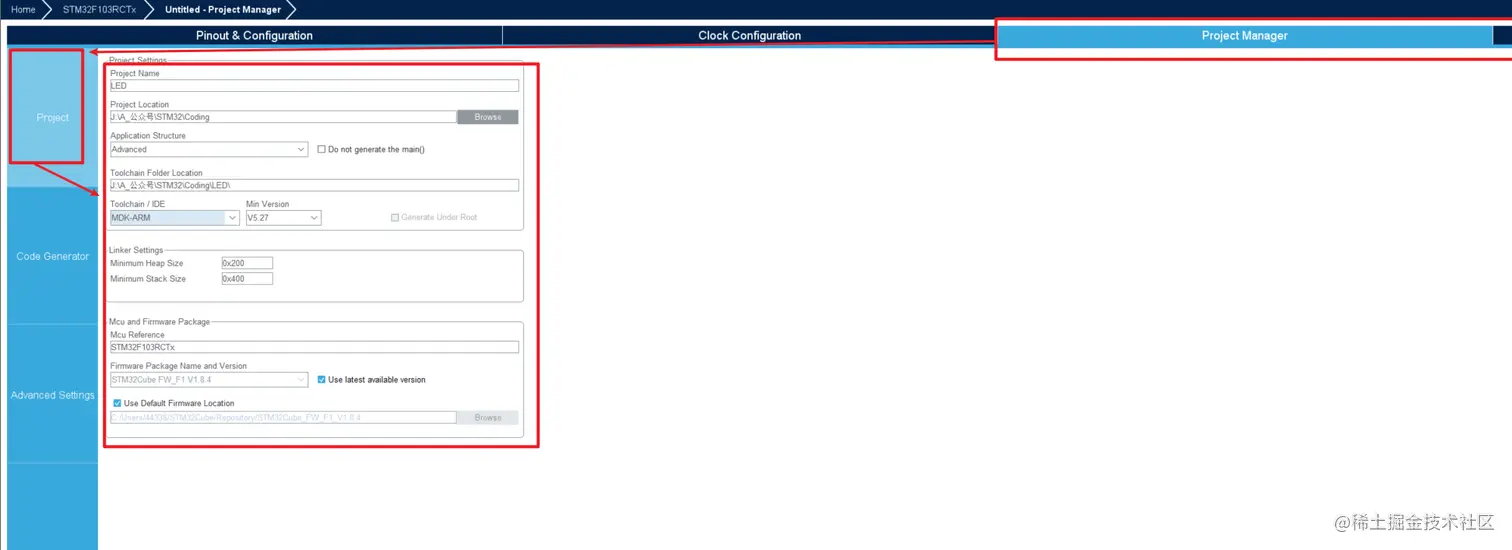Image resolution: width=1512 pixels, height=550 pixels.
Task: Browse for project location
Action: coord(488,117)
